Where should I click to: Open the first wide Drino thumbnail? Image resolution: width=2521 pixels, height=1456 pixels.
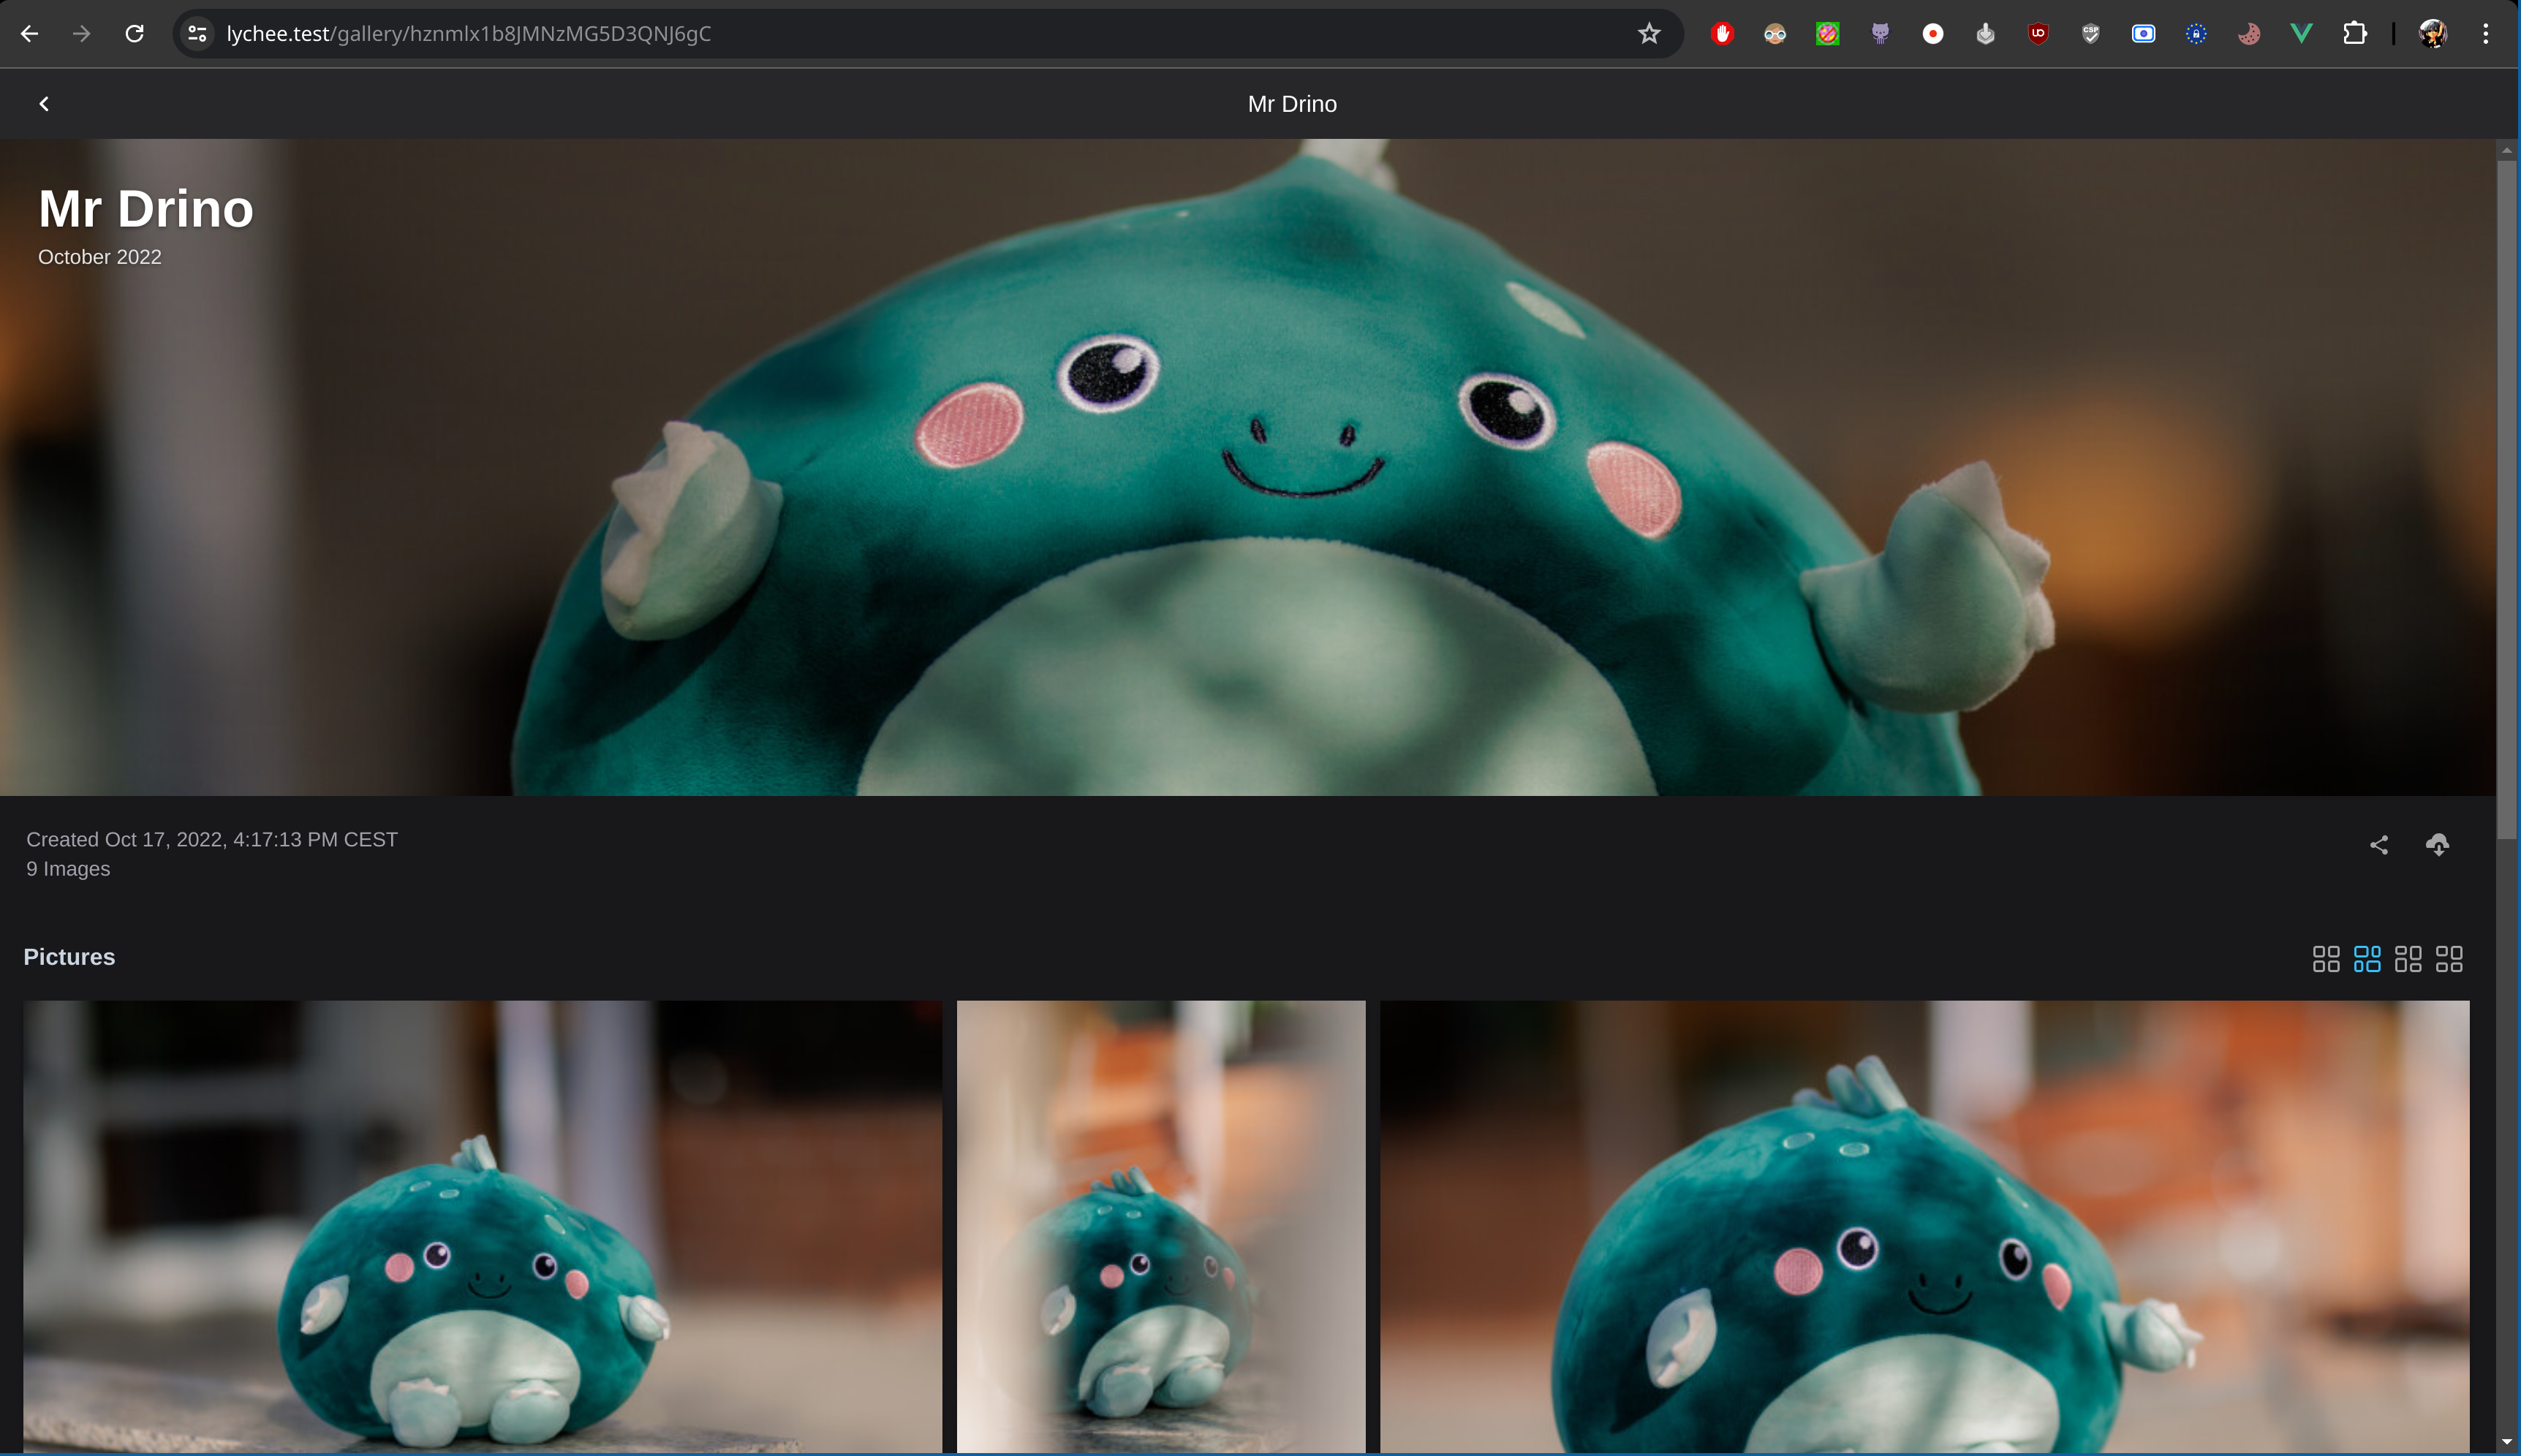coord(483,1227)
